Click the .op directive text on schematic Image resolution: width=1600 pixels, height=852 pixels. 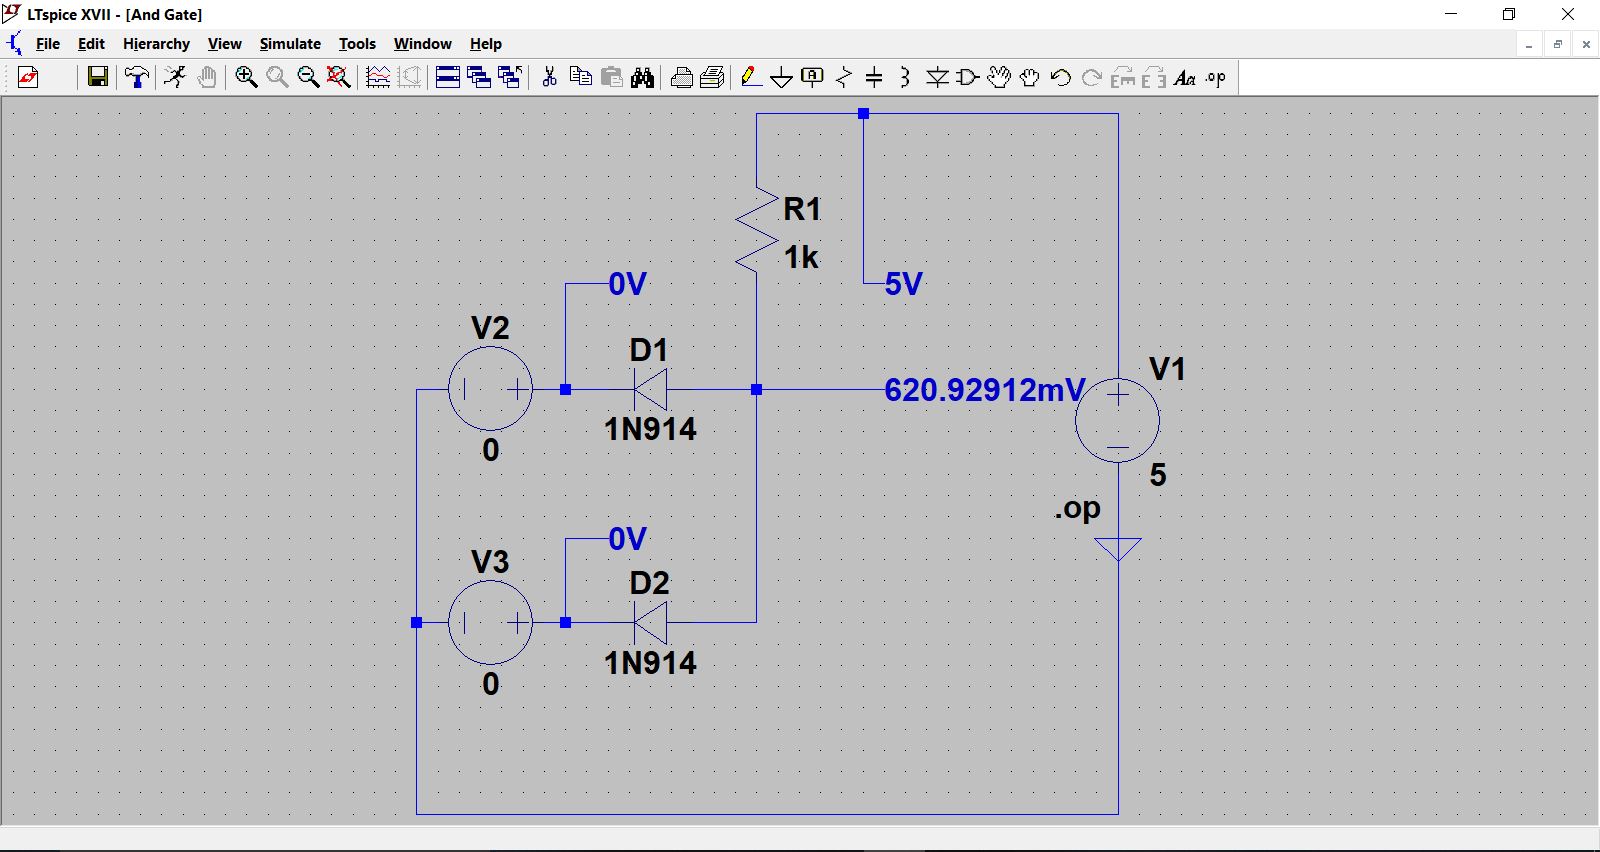(1077, 509)
